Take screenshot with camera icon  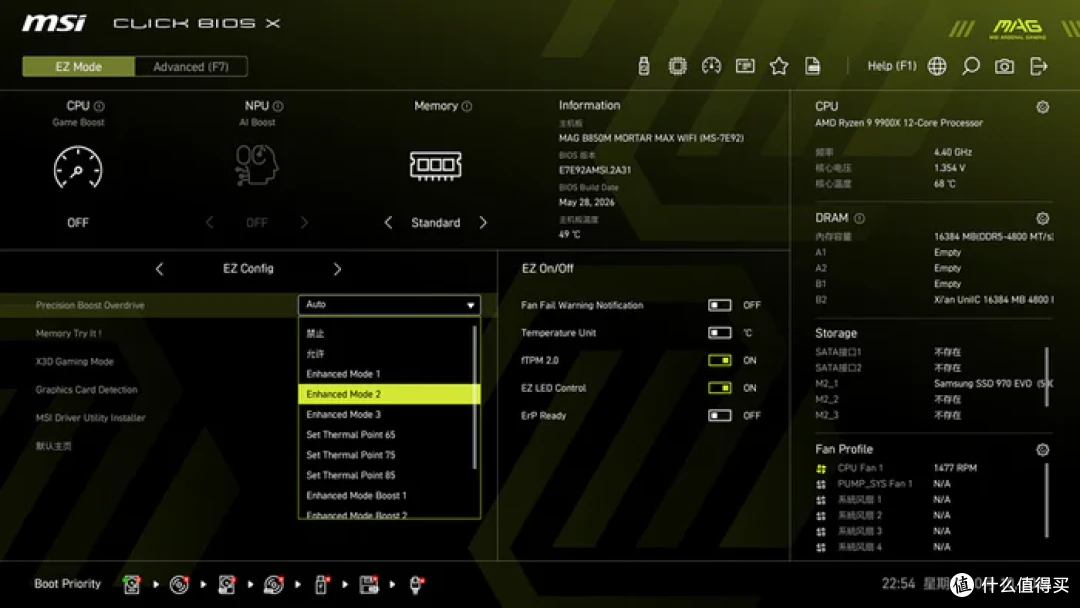pos(1004,66)
